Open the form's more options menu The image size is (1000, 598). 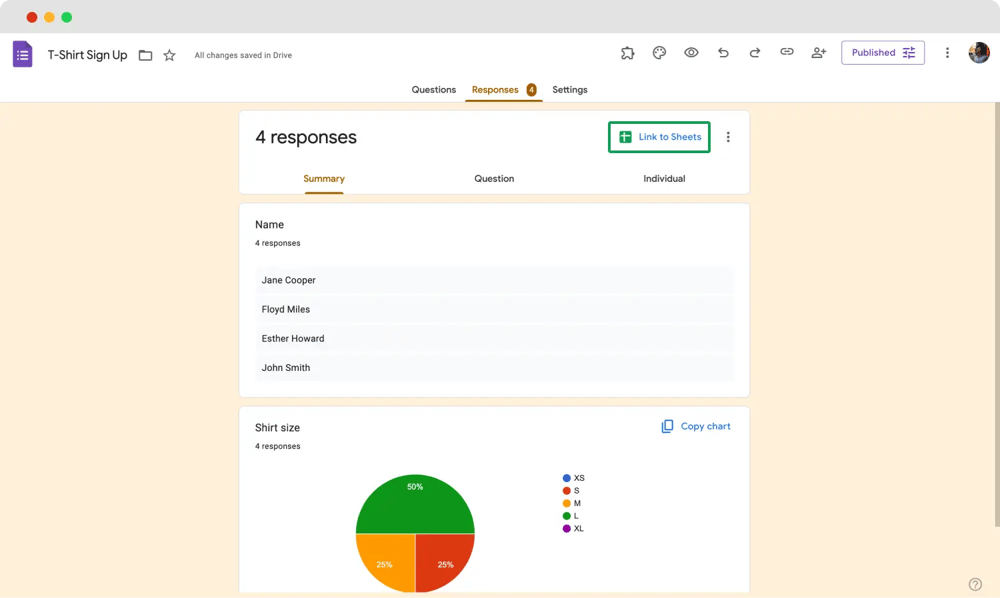(947, 53)
